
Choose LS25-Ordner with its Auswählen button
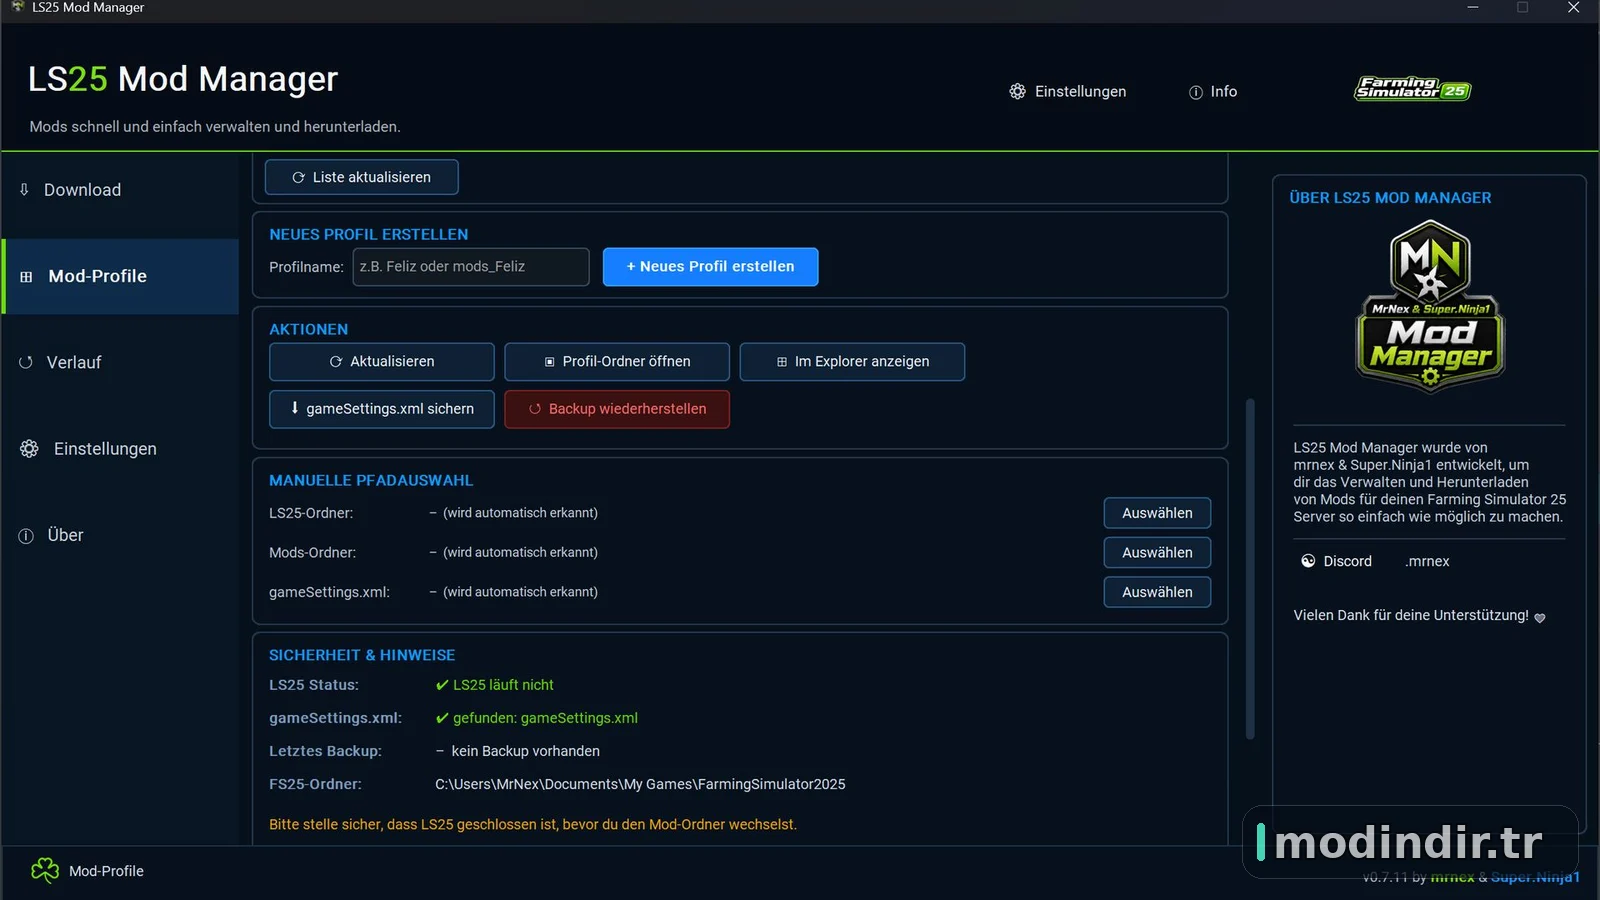click(x=1157, y=513)
